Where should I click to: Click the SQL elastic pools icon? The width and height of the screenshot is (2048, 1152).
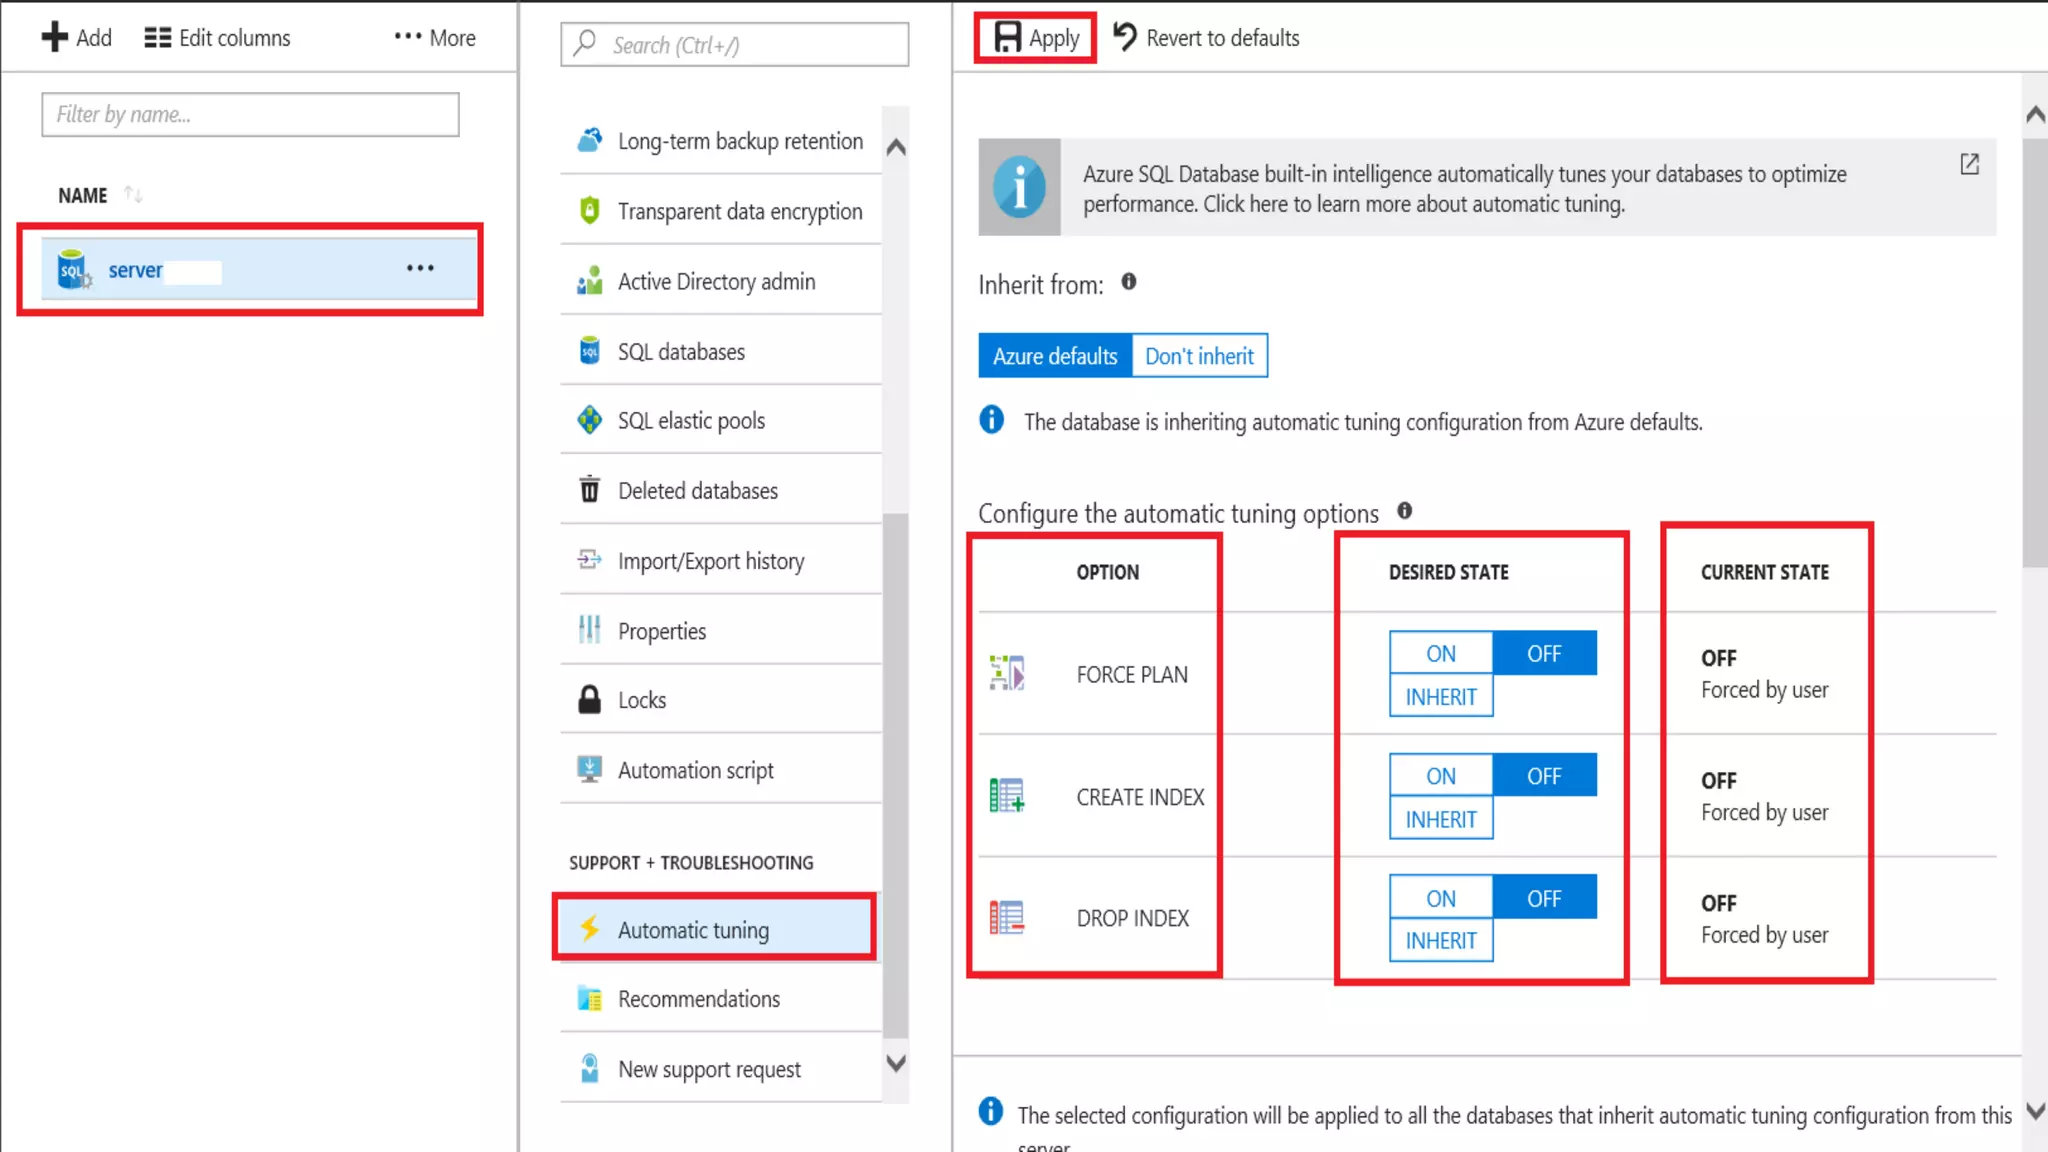590,420
